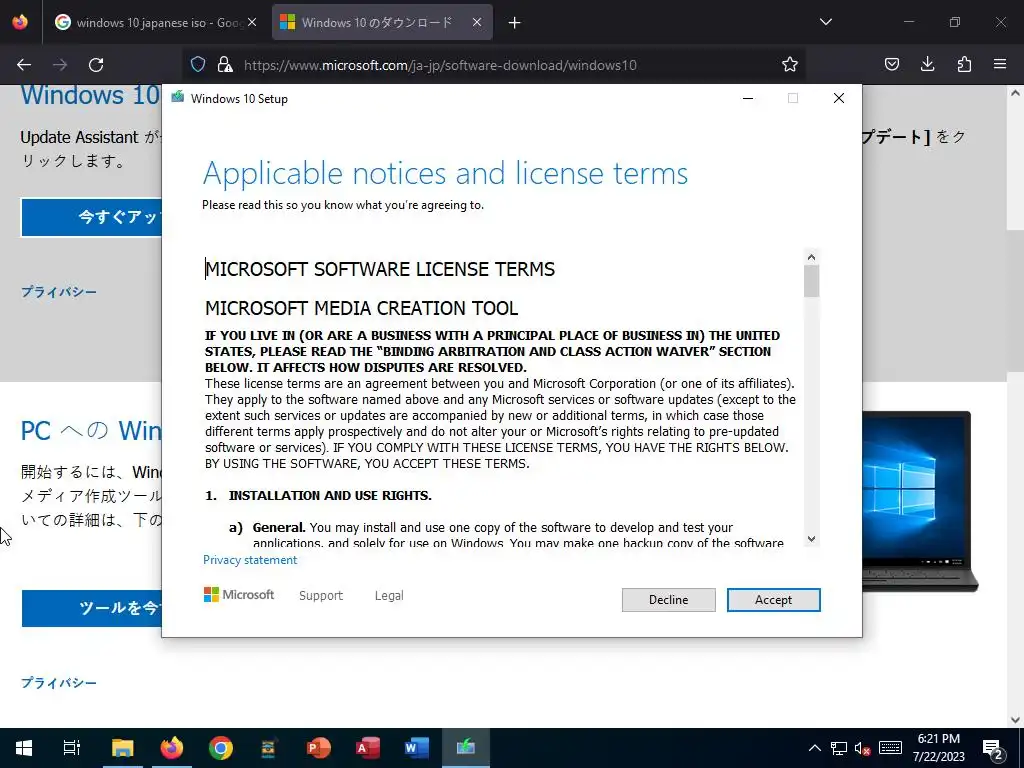Open File Explorer from the taskbar
The image size is (1024, 768).
(x=122, y=748)
